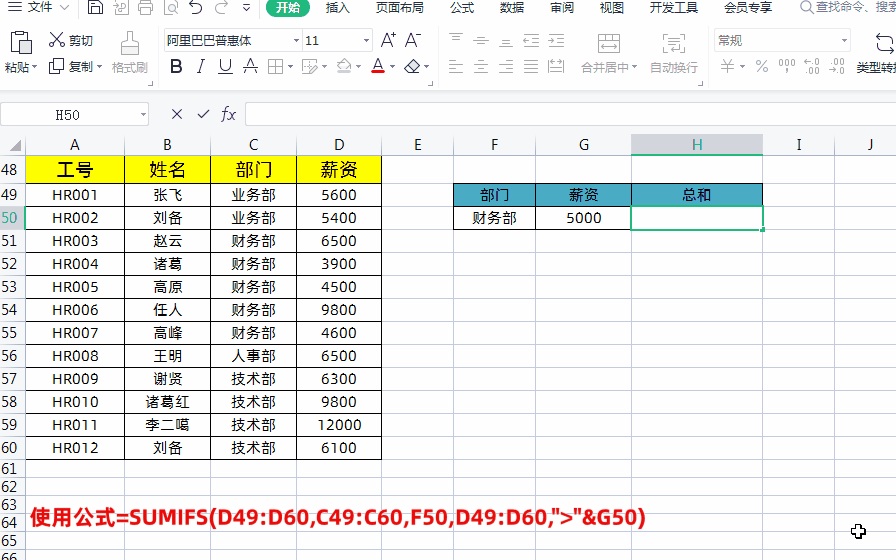Click the thousands separator 000 icon

(787, 66)
